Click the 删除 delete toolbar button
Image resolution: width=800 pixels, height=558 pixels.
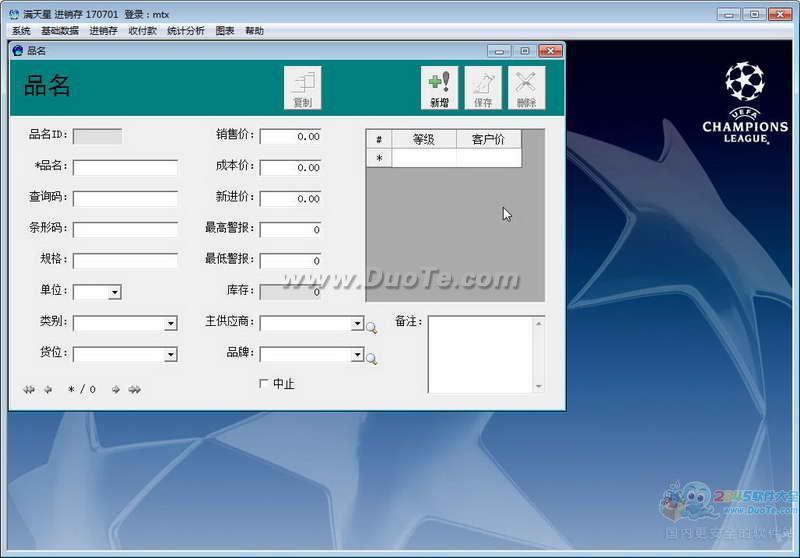[x=527, y=88]
